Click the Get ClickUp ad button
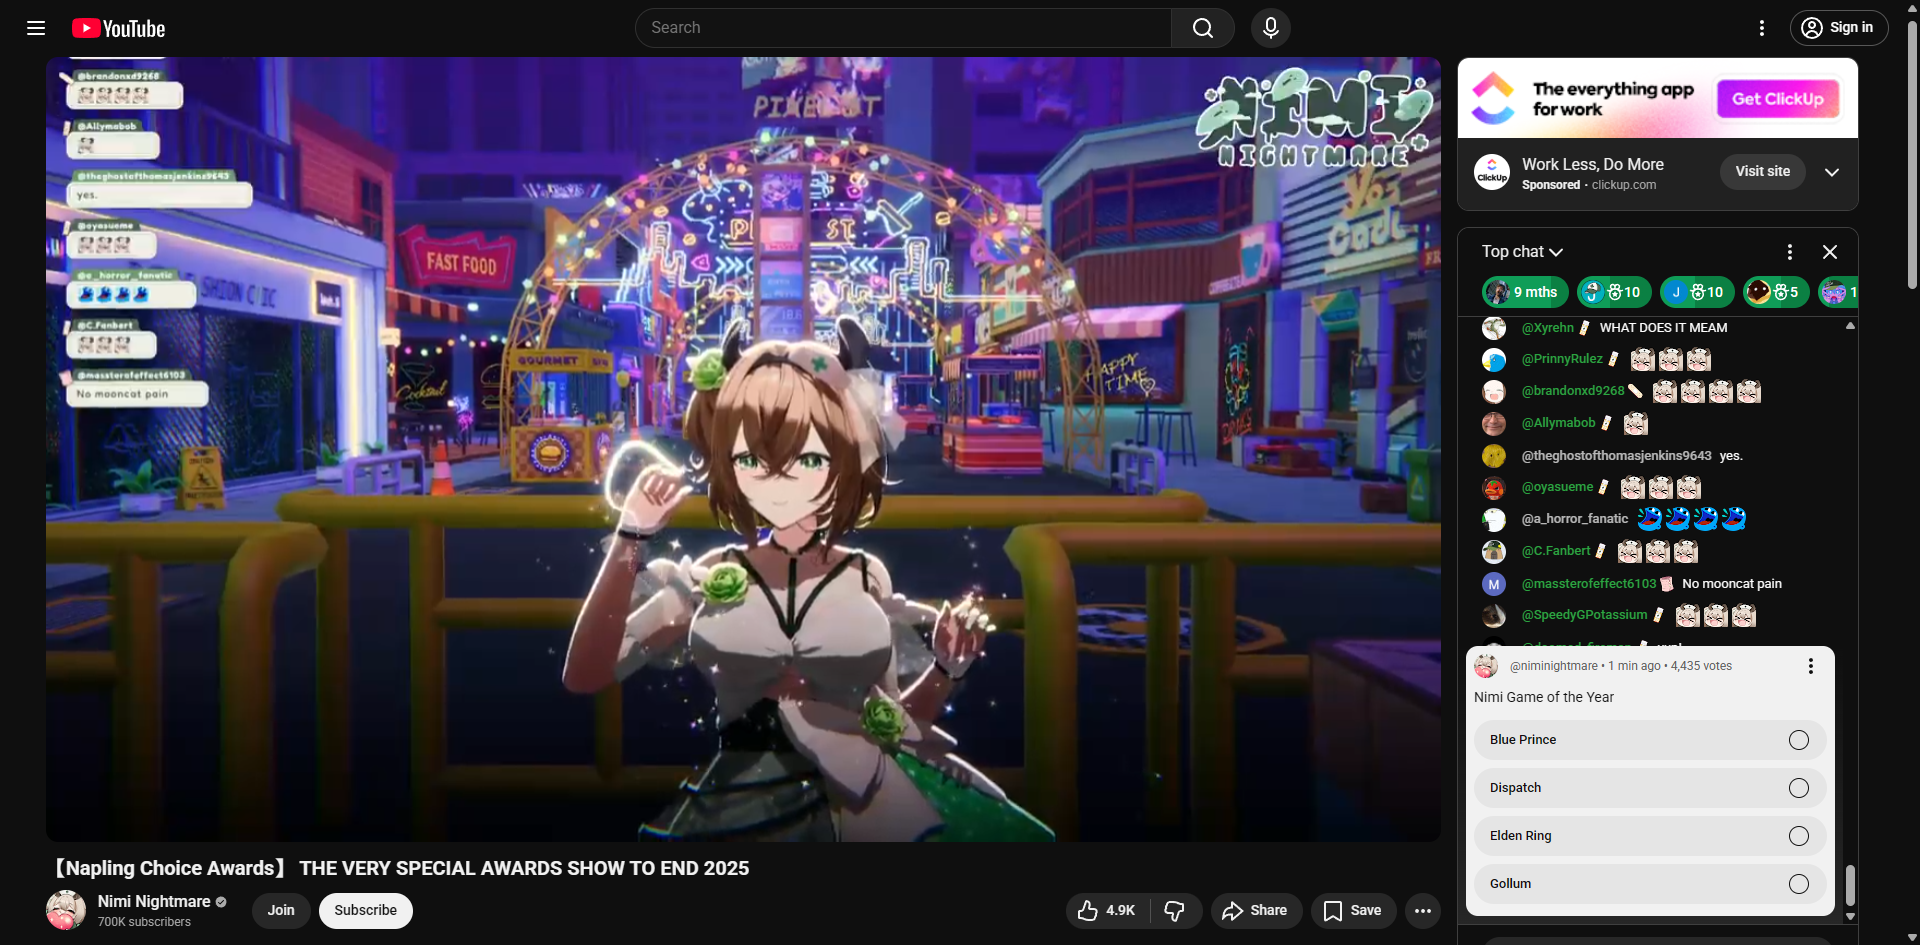 [1778, 99]
